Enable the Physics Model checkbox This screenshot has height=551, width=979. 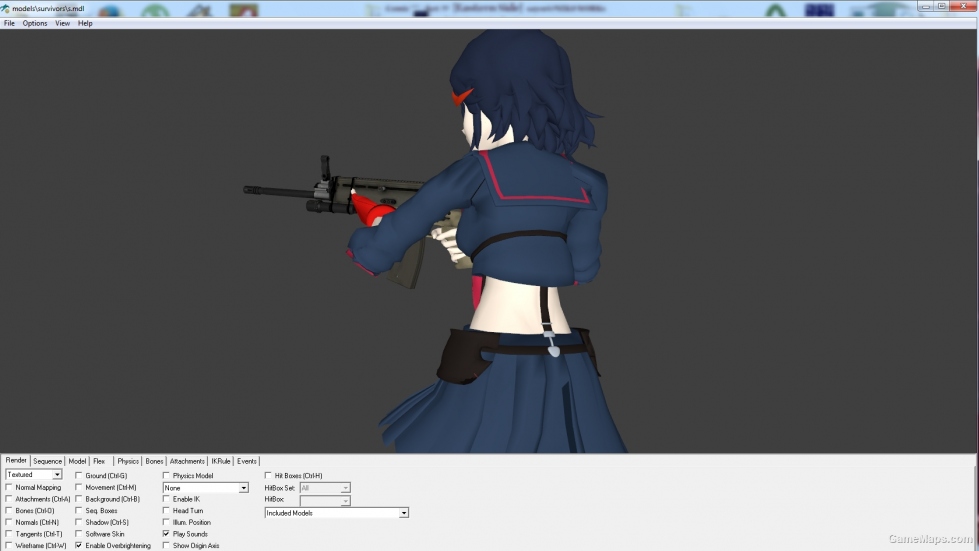(166, 475)
